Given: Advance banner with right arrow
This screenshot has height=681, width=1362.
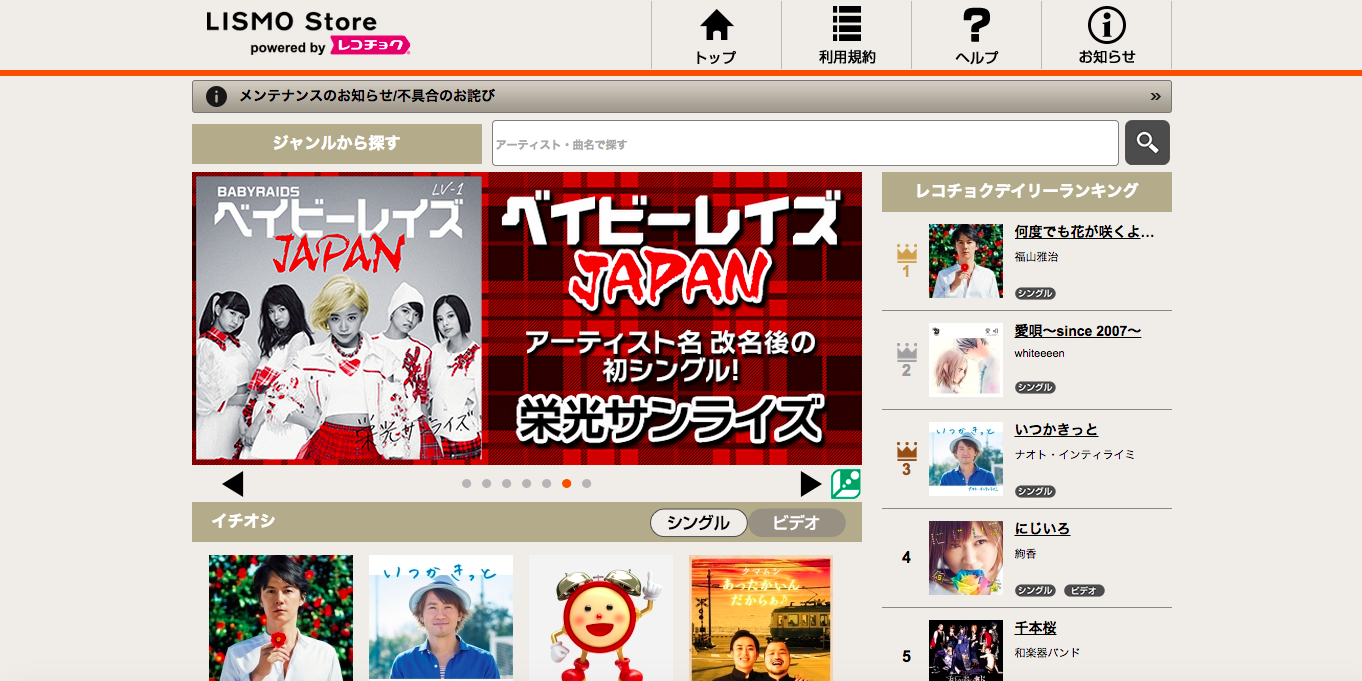Looking at the screenshot, I should tap(811, 484).
